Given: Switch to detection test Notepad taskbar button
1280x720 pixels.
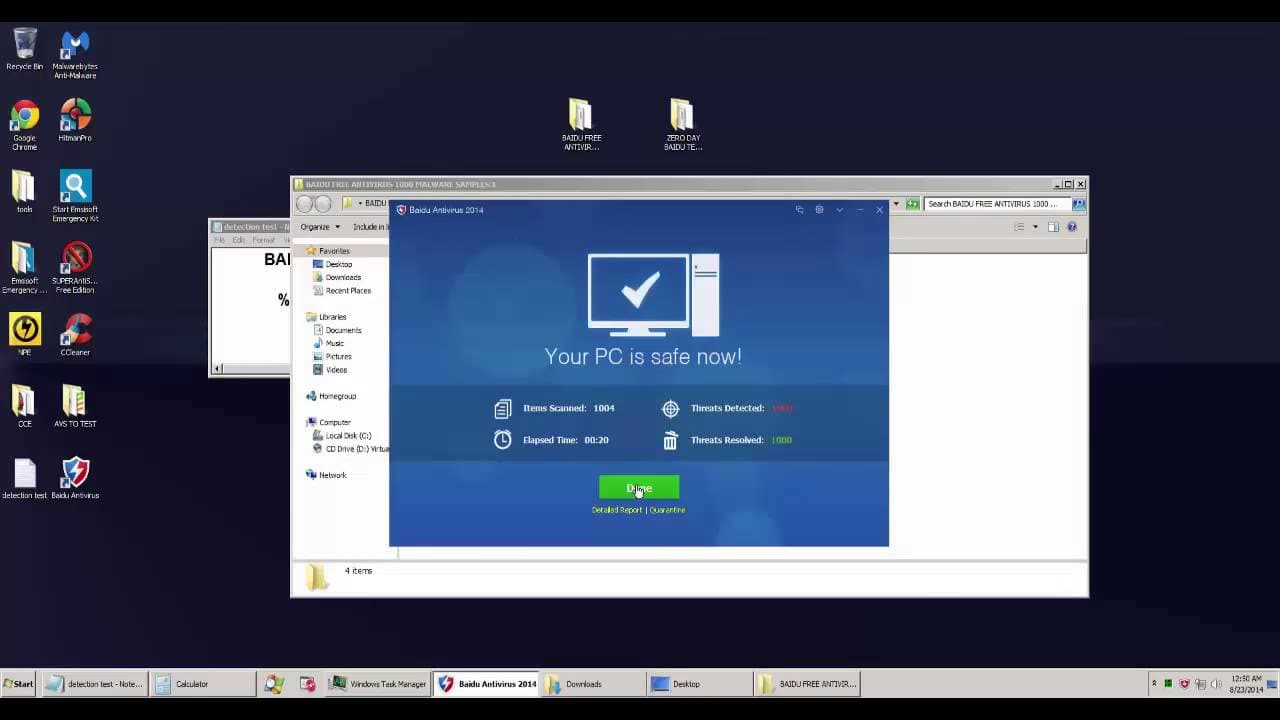Looking at the screenshot, I should 97,684.
